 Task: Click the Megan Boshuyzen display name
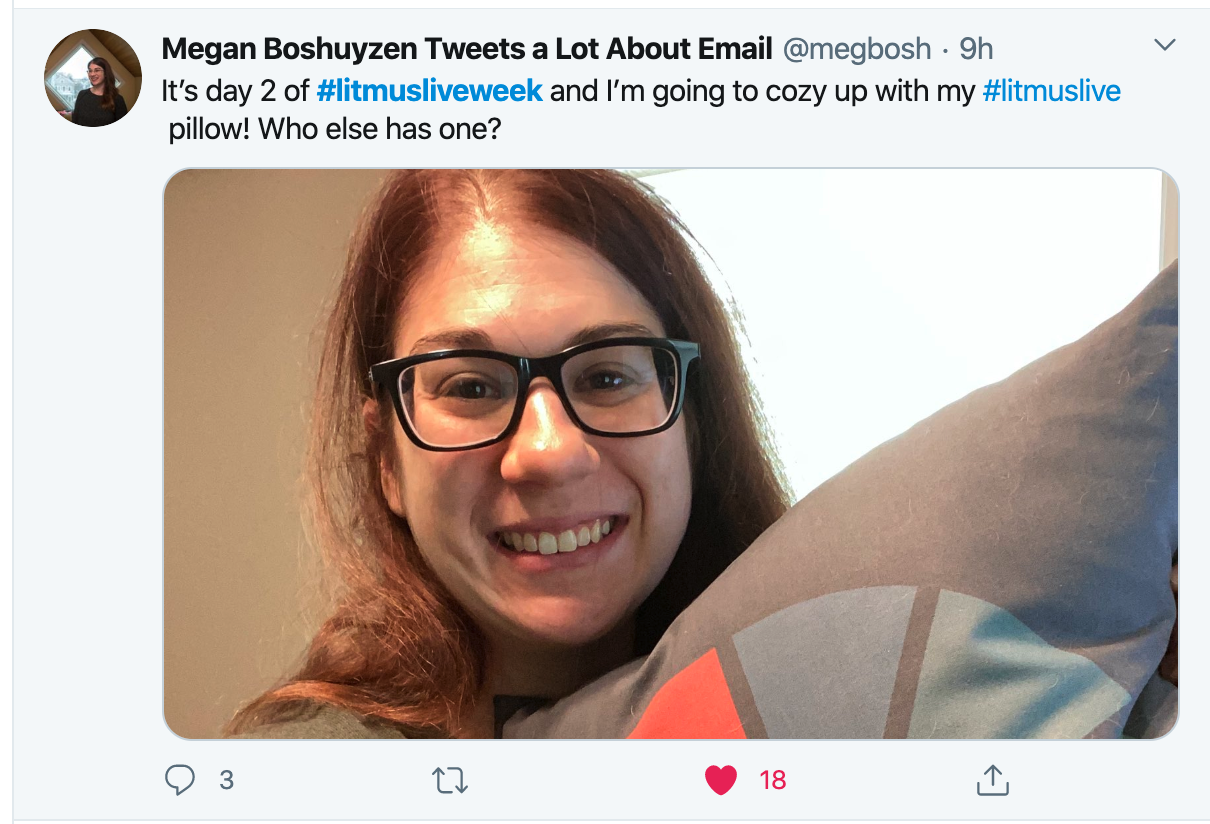(x=466, y=48)
